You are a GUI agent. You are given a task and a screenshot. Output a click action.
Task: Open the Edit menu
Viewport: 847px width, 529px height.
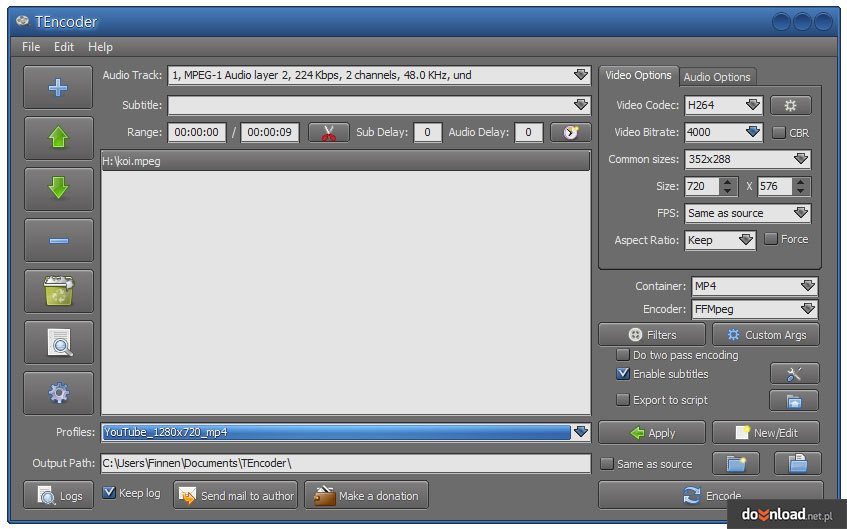pos(64,47)
